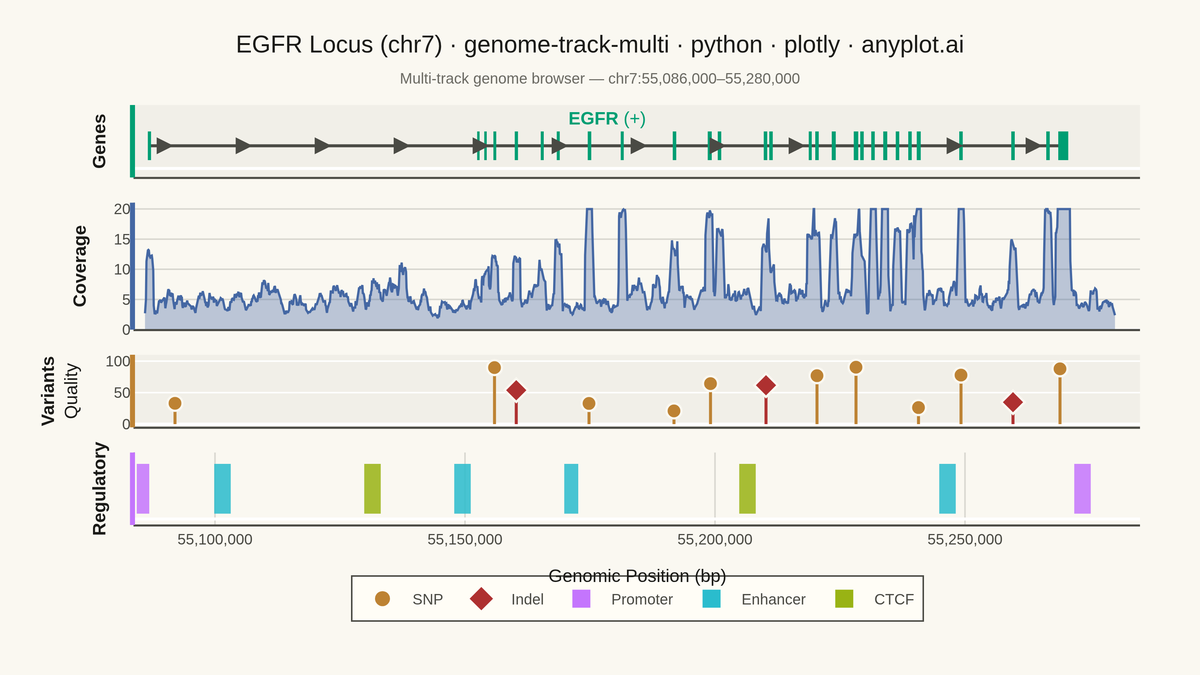Click the Indel diamond marker in the legend
The image size is (1200, 675).
pos(482,599)
